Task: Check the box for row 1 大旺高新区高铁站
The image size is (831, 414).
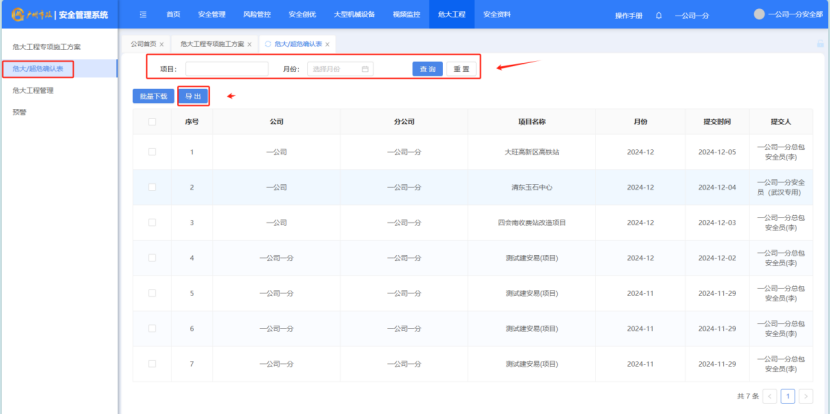Action: pos(152,152)
